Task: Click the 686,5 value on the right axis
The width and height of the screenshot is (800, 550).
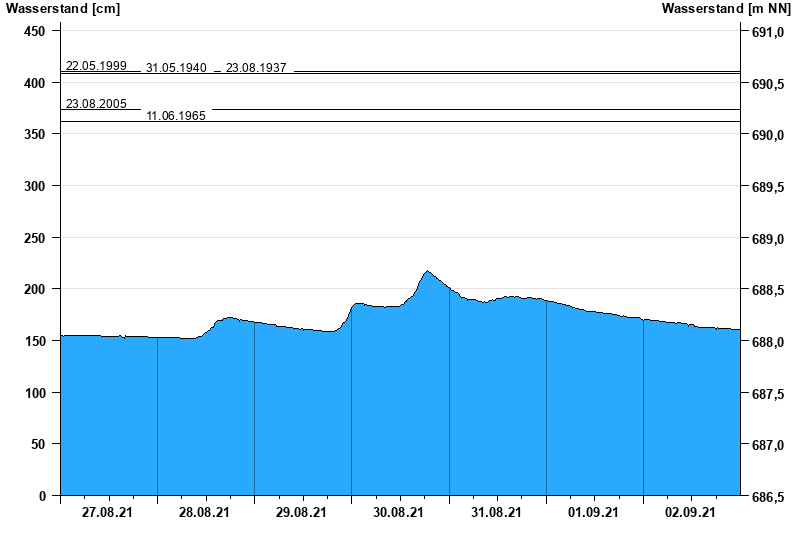Action: pos(766,497)
